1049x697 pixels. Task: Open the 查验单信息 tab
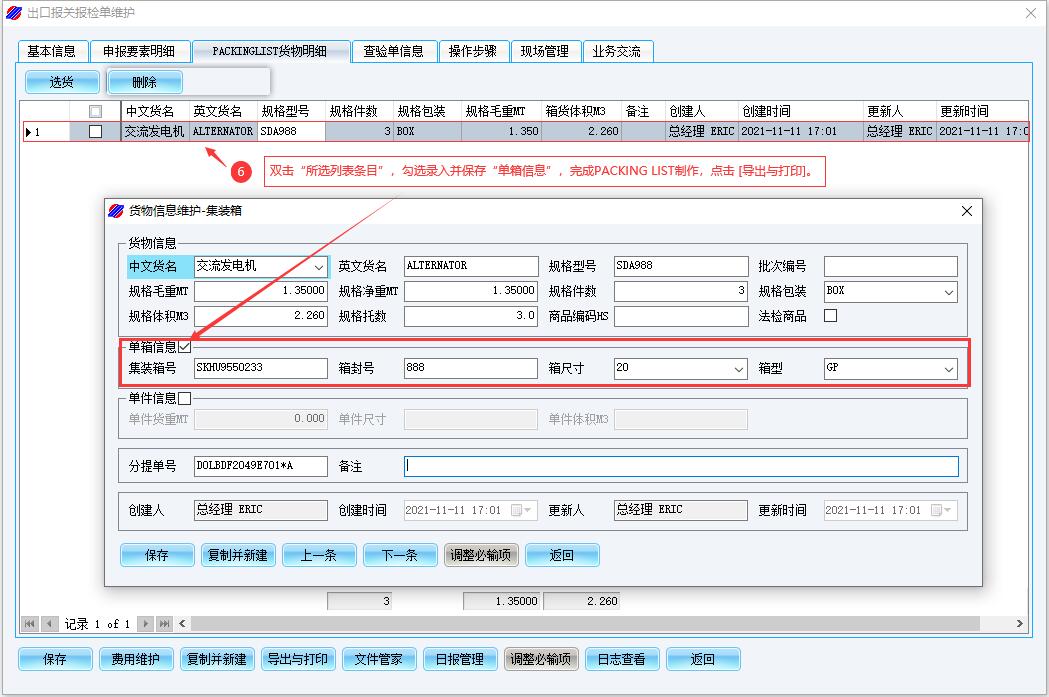click(393, 51)
